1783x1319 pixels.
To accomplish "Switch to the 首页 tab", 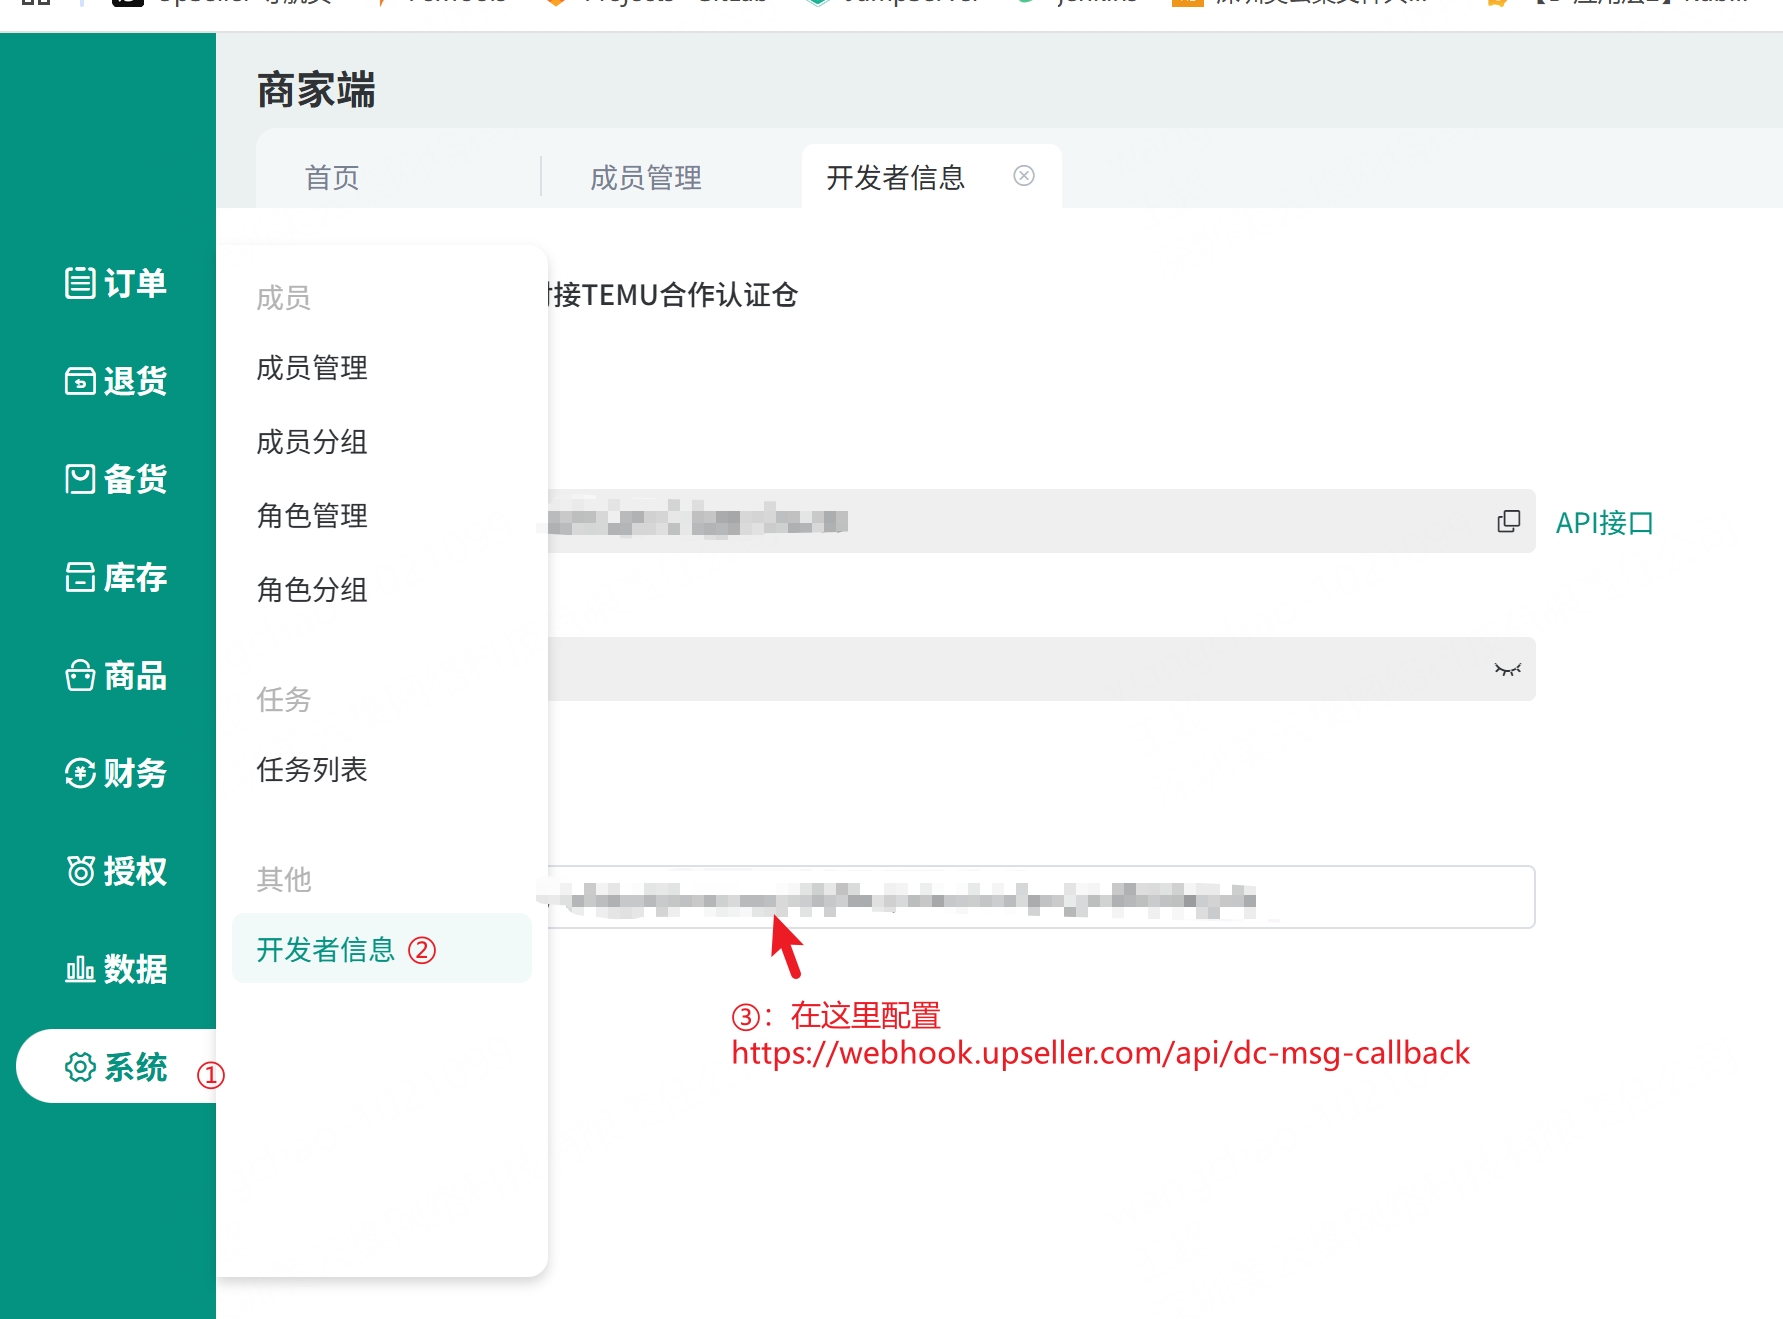I will click(x=332, y=178).
